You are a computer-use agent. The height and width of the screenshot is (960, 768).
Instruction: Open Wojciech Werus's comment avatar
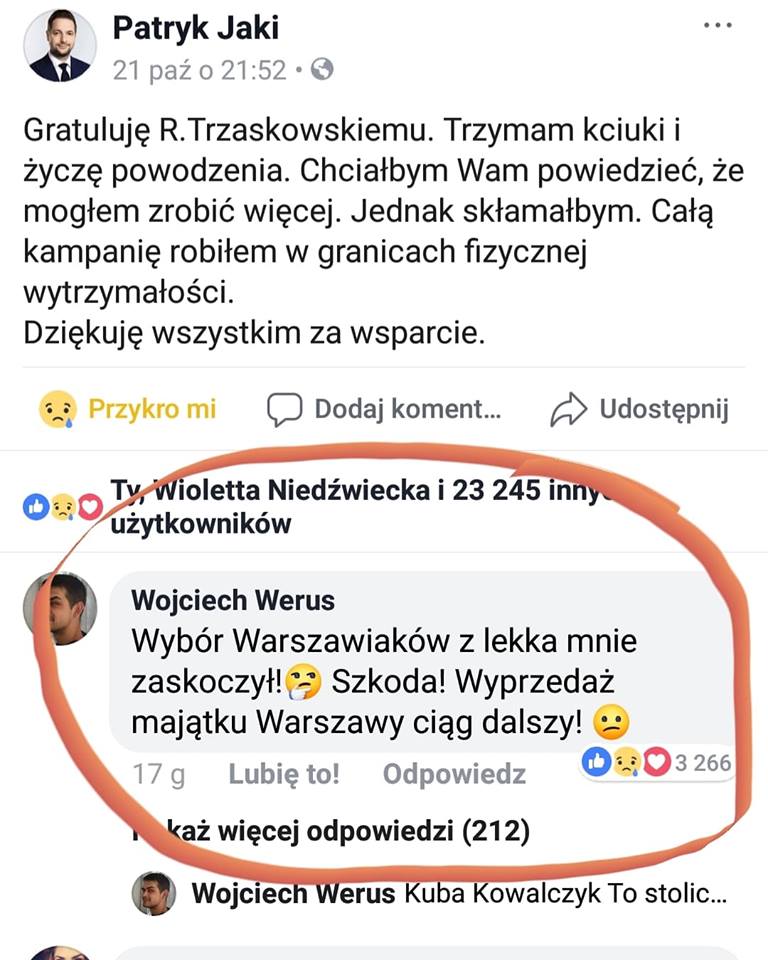[60, 609]
